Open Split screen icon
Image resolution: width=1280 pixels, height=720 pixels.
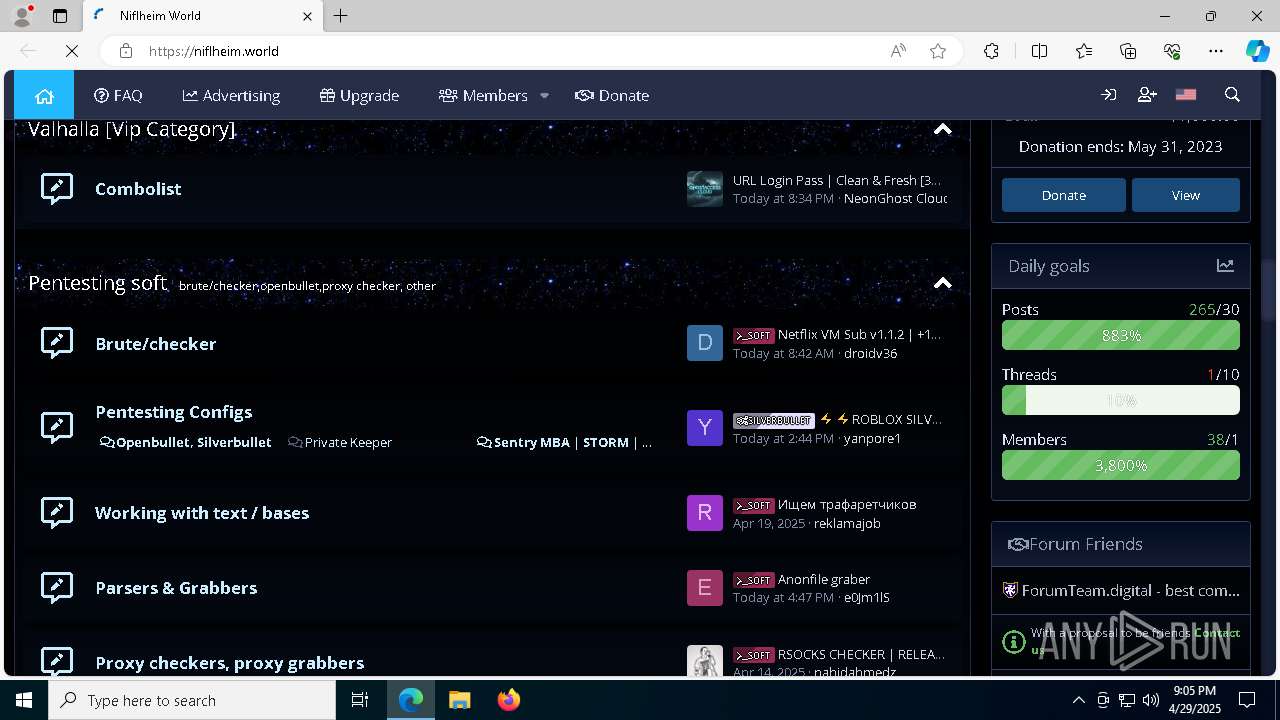[x=1039, y=51]
